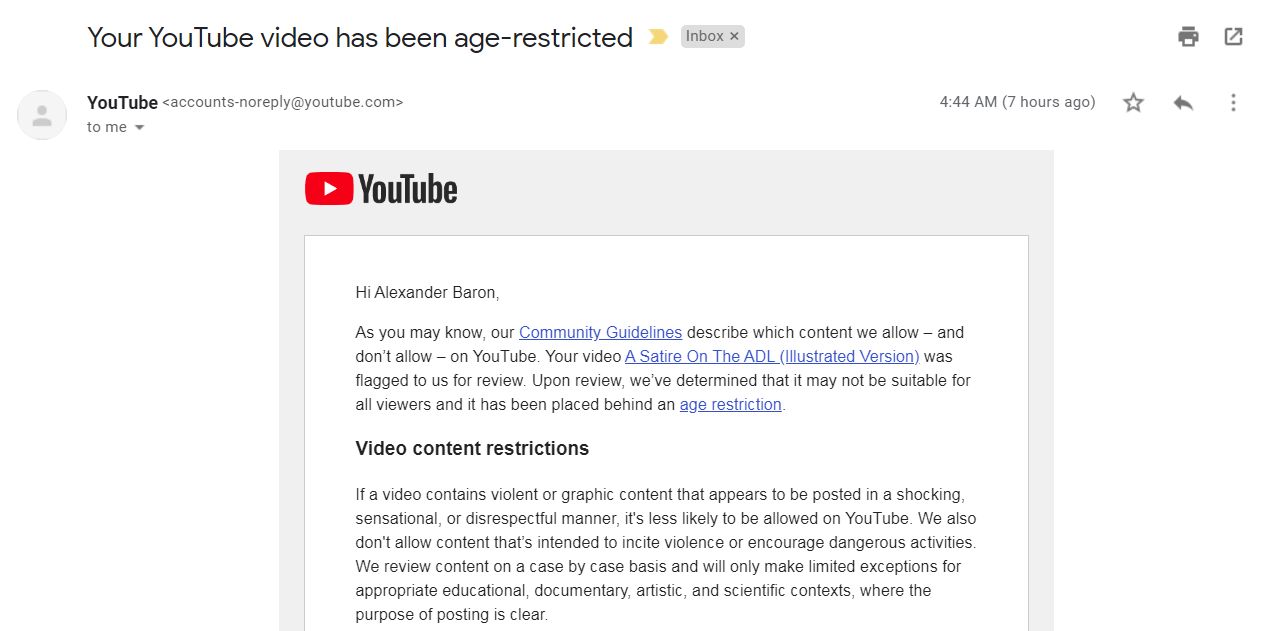Click the Print all icon
1270x631 pixels.
pyautogui.click(x=1188, y=37)
